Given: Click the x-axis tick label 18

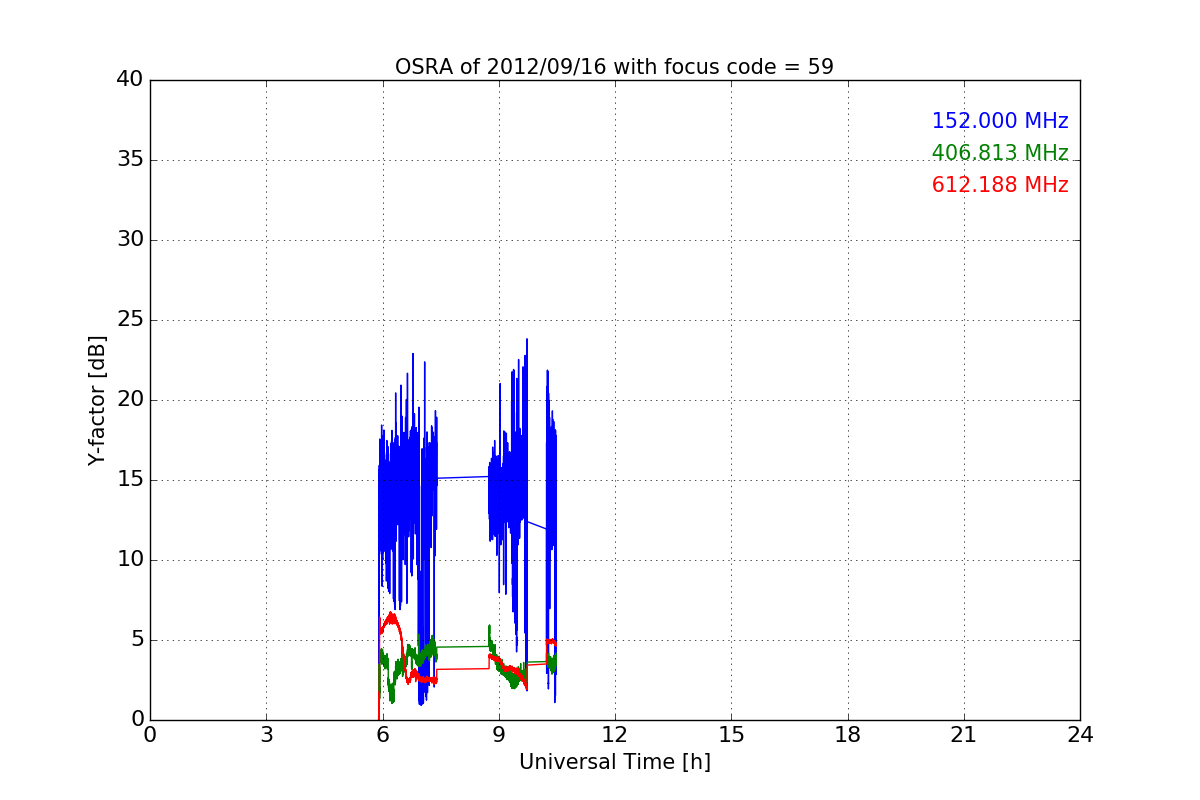Looking at the screenshot, I should click(x=848, y=735).
